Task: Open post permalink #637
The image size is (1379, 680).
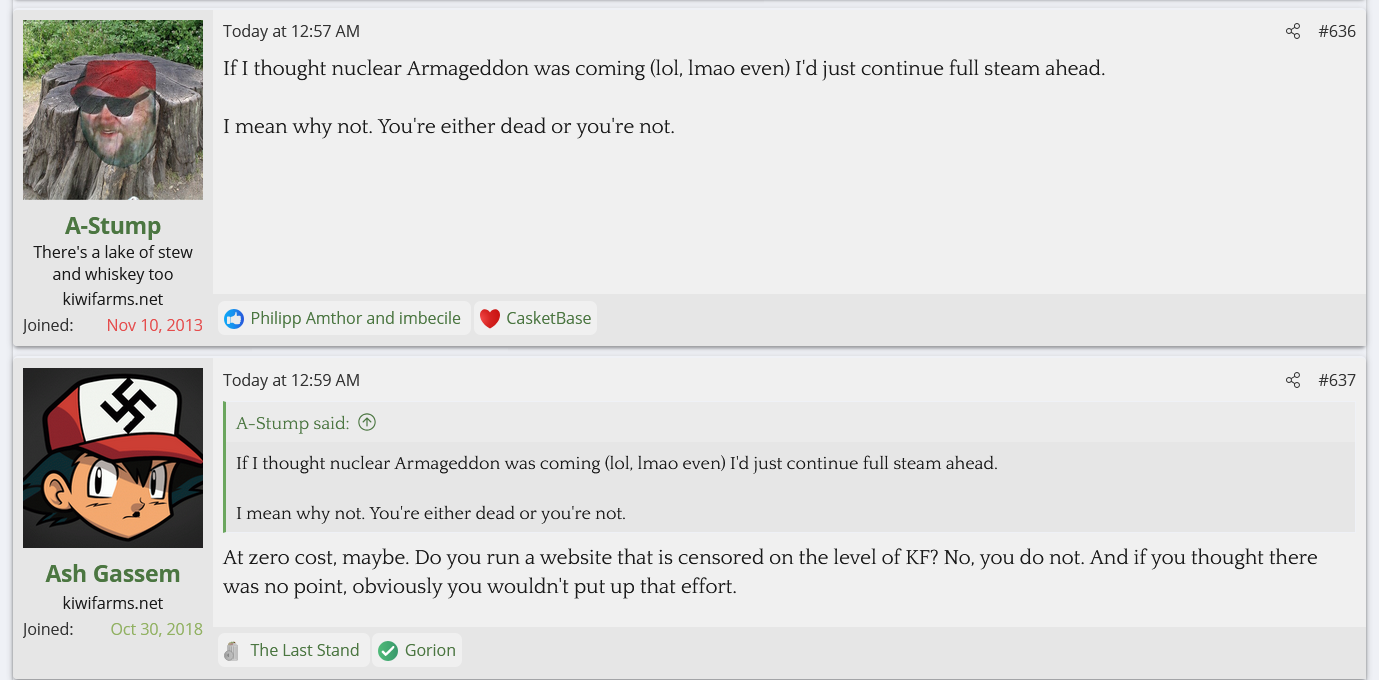Action: coord(1337,381)
